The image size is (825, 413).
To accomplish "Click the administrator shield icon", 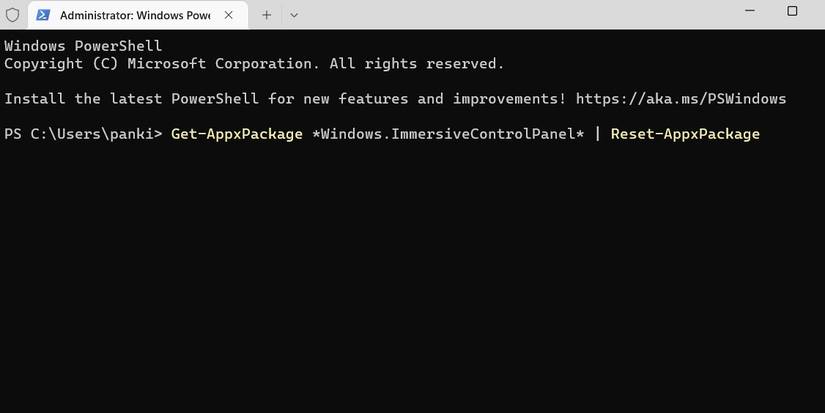I will point(12,15).
